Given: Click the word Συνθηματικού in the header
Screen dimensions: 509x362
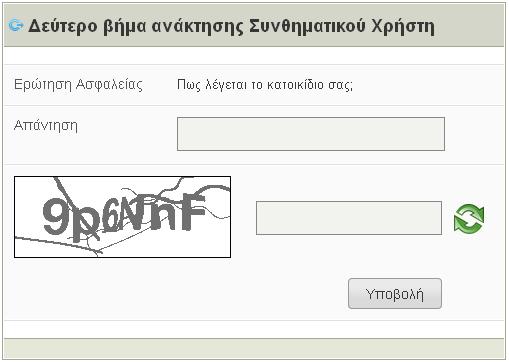Looking at the screenshot, I should pos(307,26).
